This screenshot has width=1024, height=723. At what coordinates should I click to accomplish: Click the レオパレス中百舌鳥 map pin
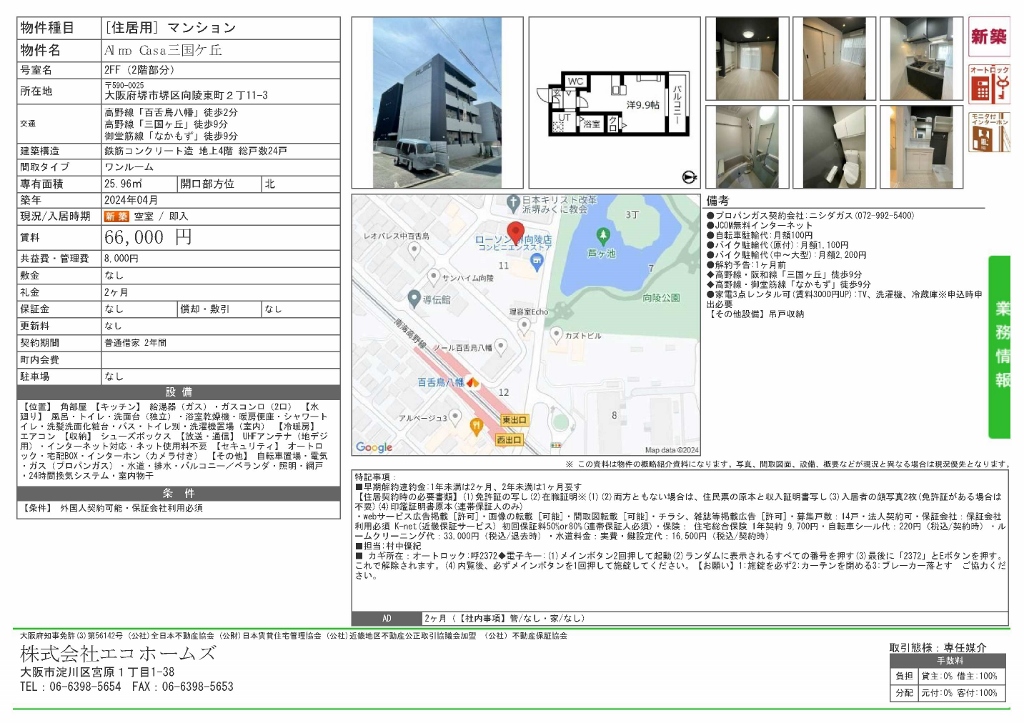click(x=414, y=249)
